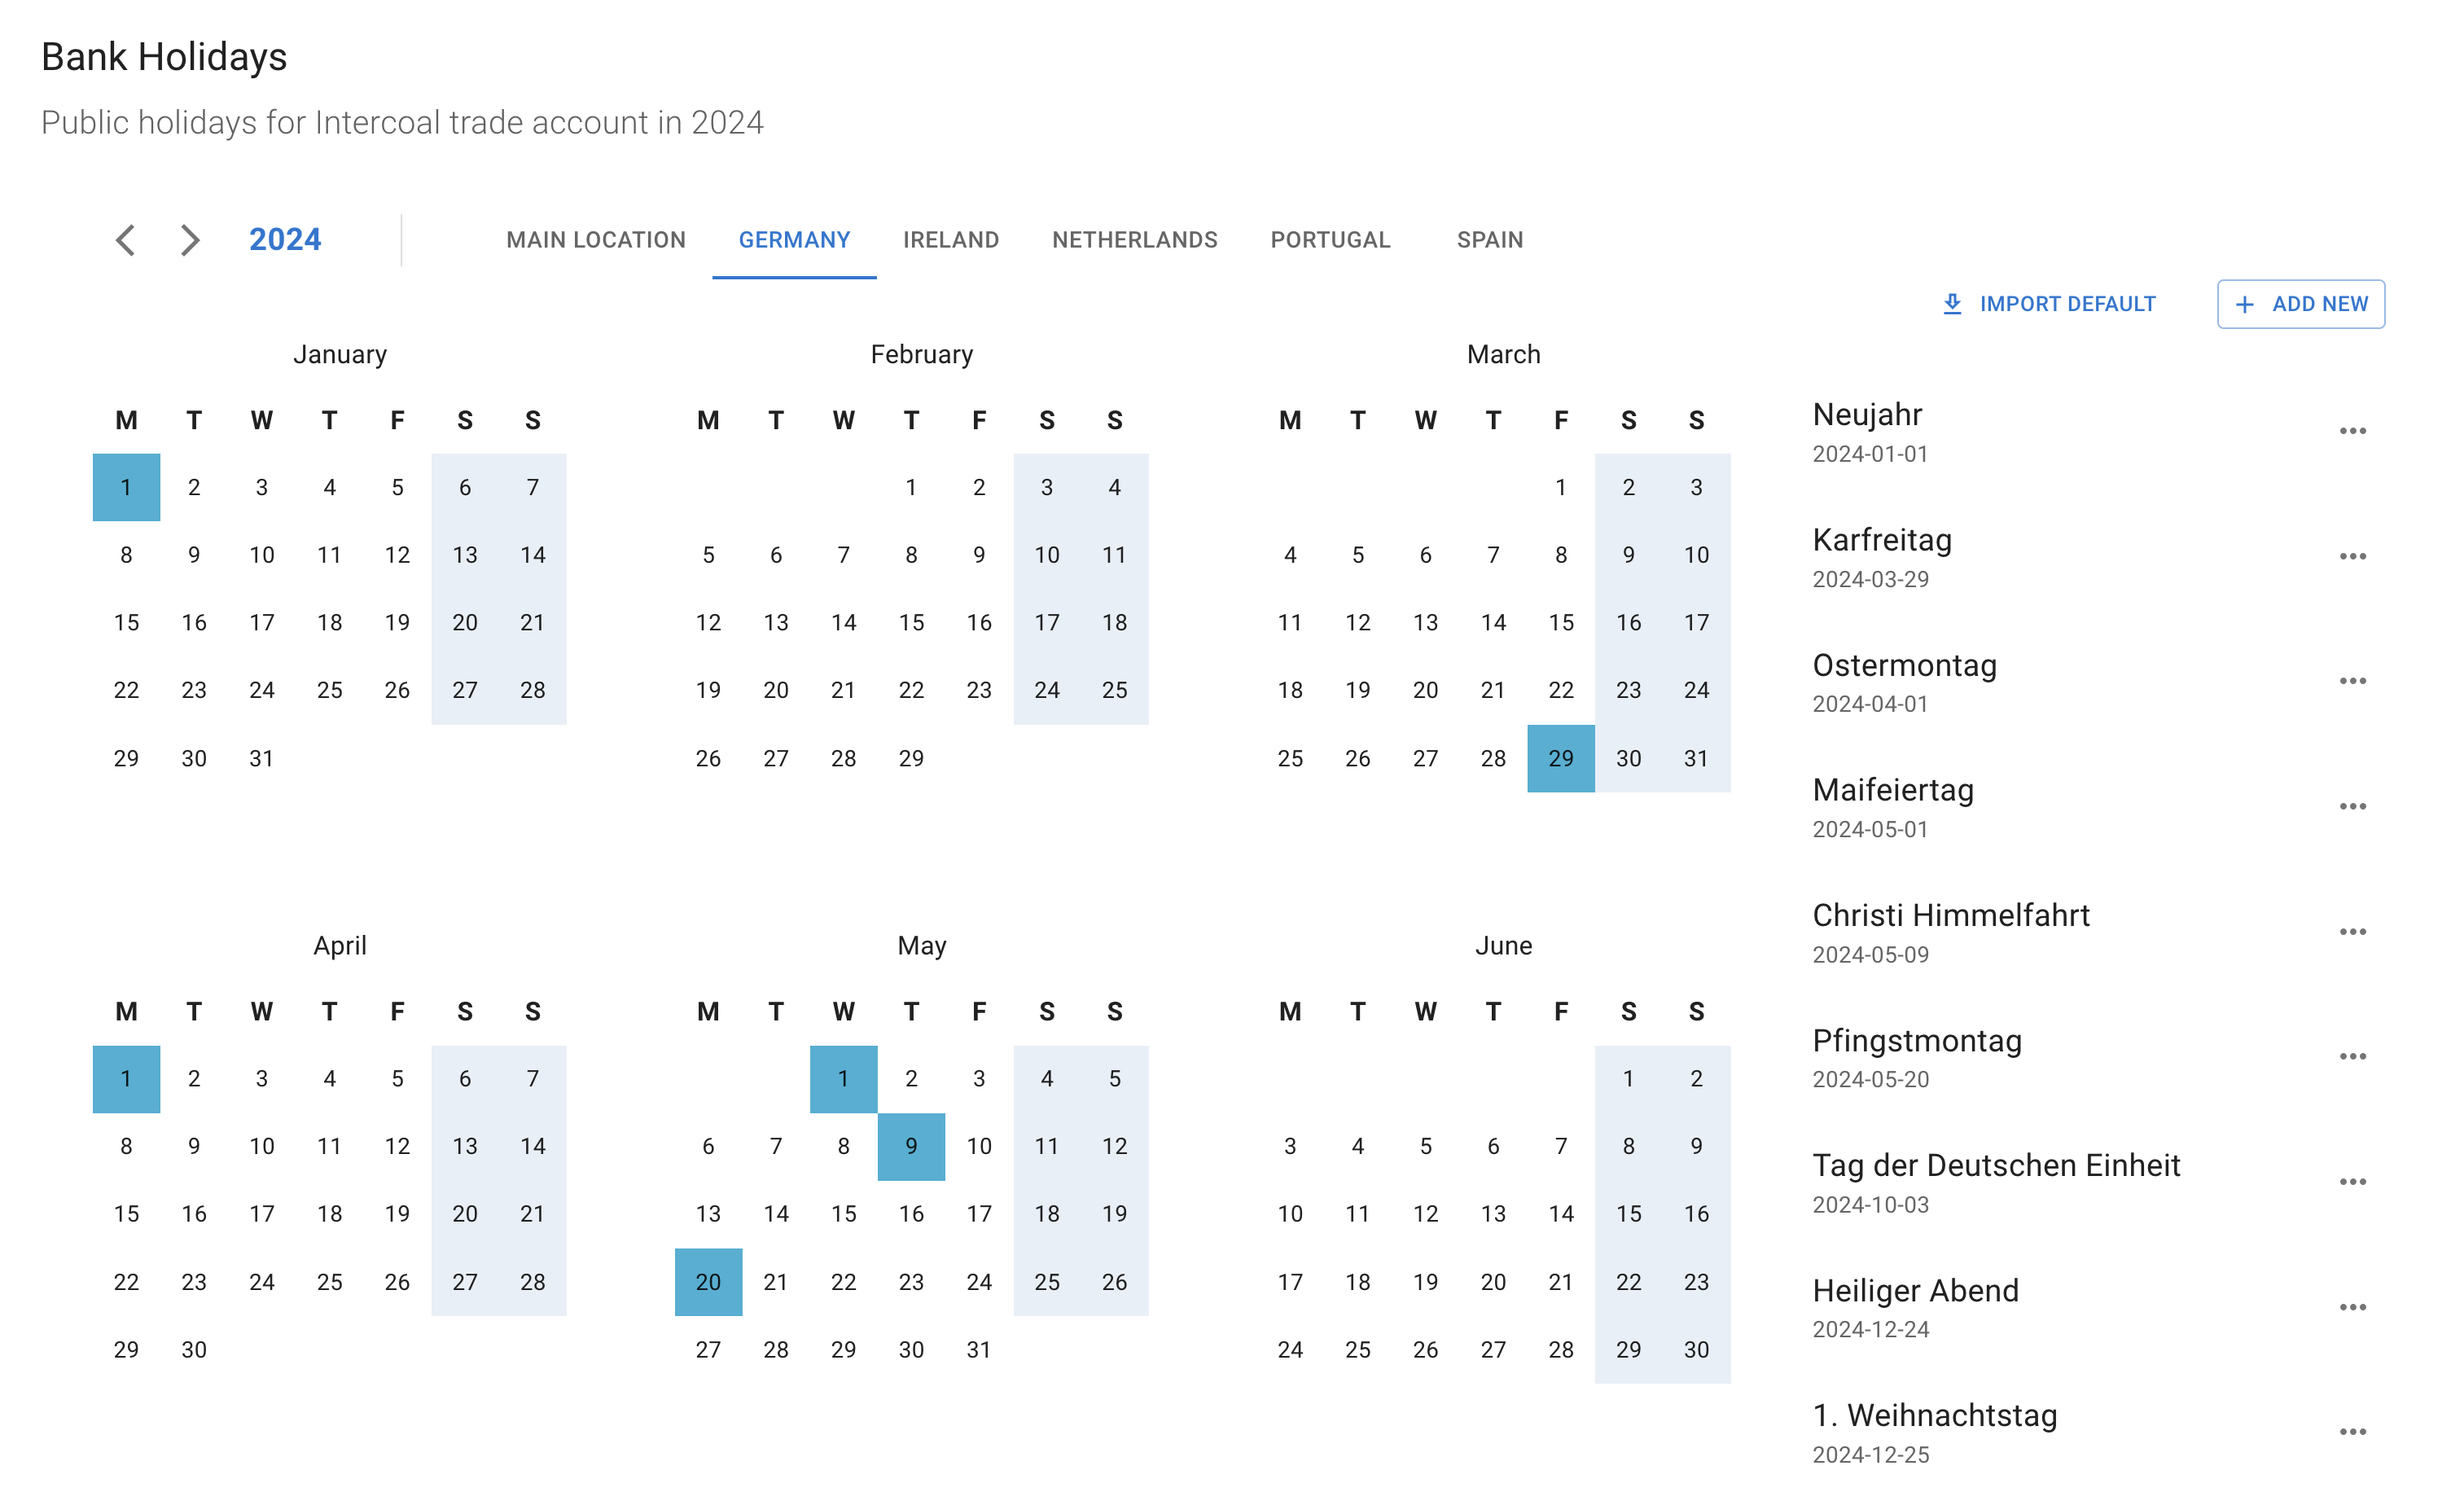Select the Netherlands tab
This screenshot has height=1492, width=2464.
tap(1133, 239)
